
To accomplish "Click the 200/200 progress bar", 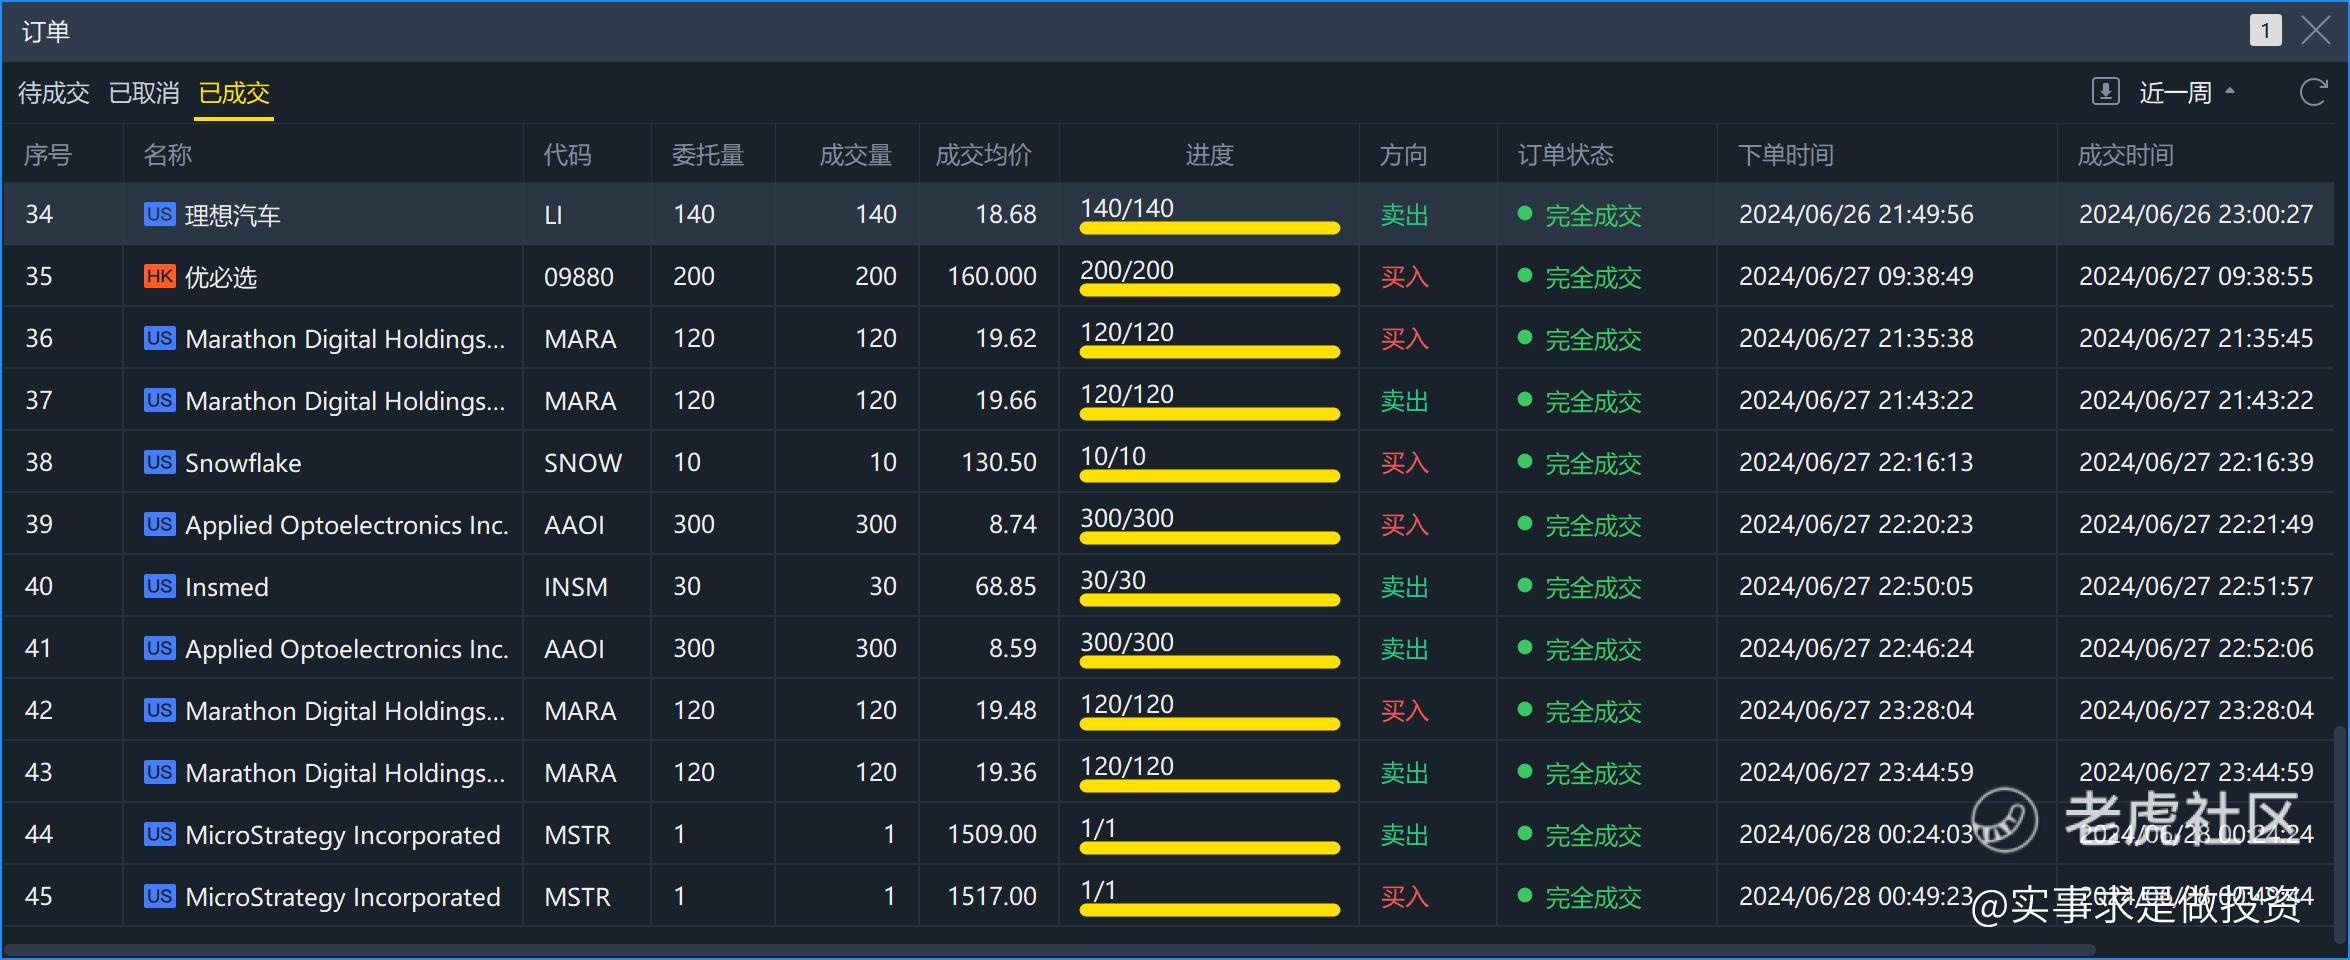I will click(x=1210, y=290).
